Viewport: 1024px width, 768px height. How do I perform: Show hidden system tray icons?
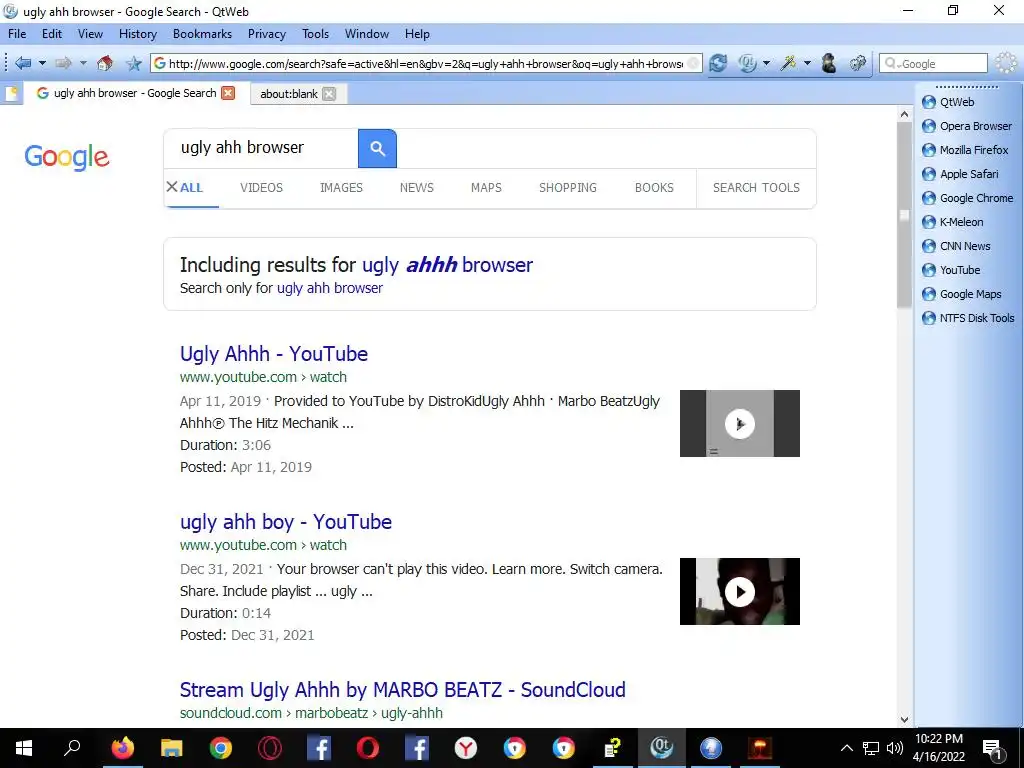(x=846, y=748)
